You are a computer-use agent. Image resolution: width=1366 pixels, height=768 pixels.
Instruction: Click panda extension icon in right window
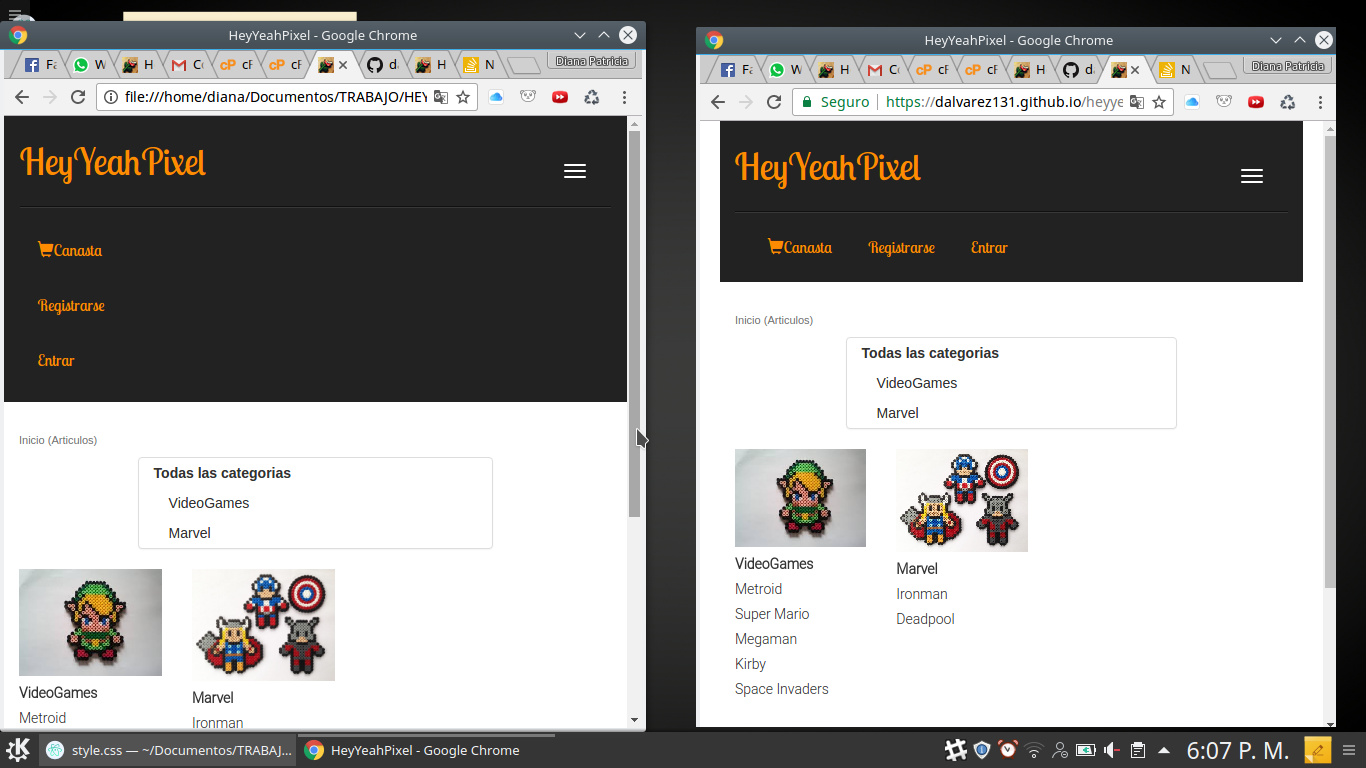pyautogui.click(x=1224, y=102)
